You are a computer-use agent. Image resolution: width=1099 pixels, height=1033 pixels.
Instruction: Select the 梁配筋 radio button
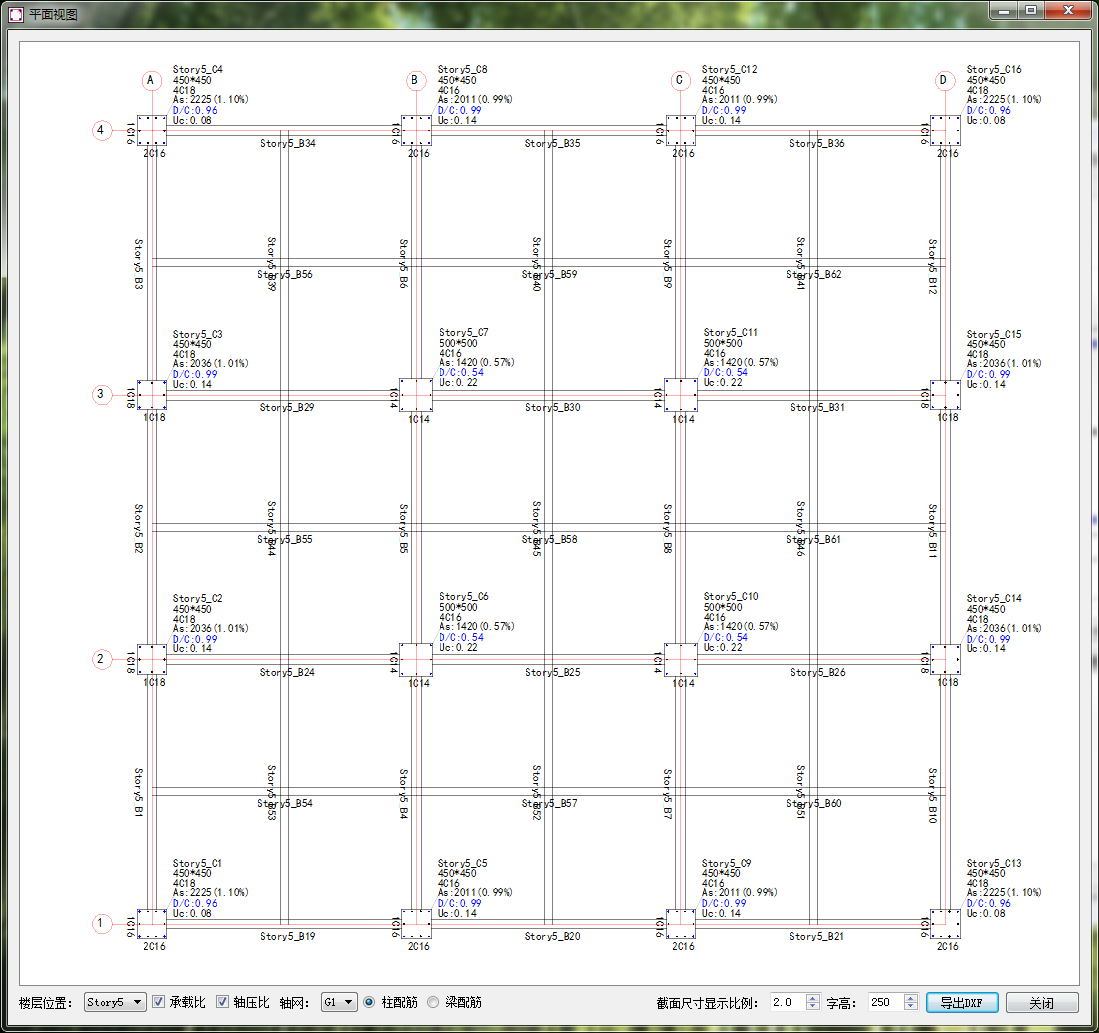pyautogui.click(x=433, y=1002)
